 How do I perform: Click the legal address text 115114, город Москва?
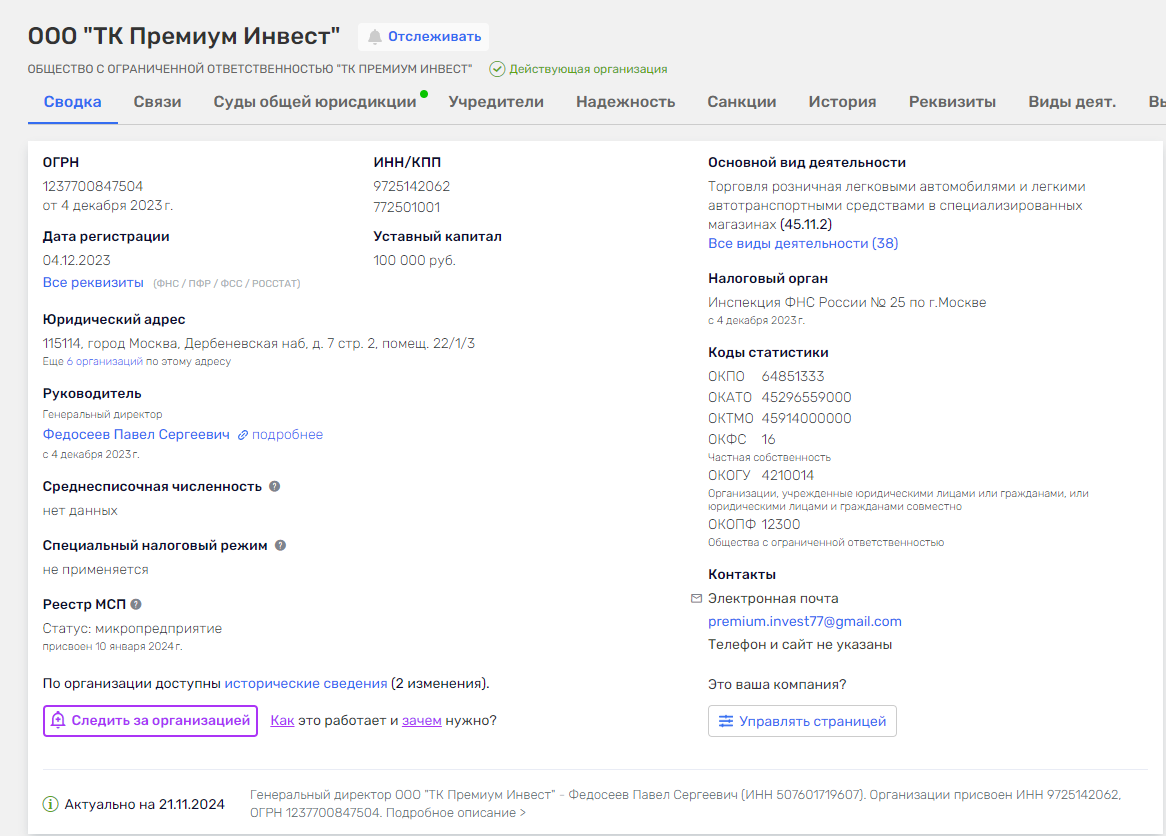point(259,344)
